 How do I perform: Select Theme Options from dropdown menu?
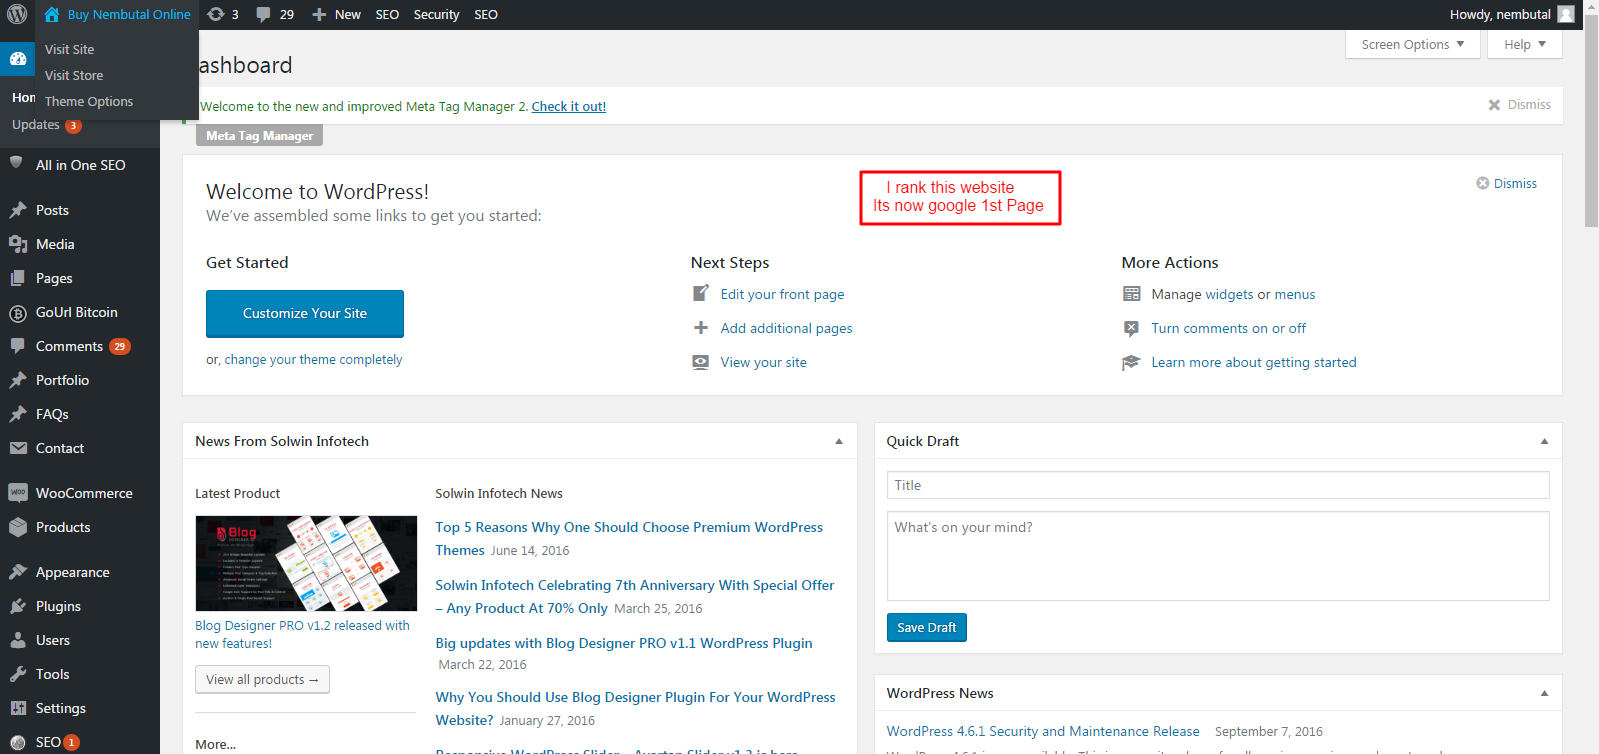[89, 101]
